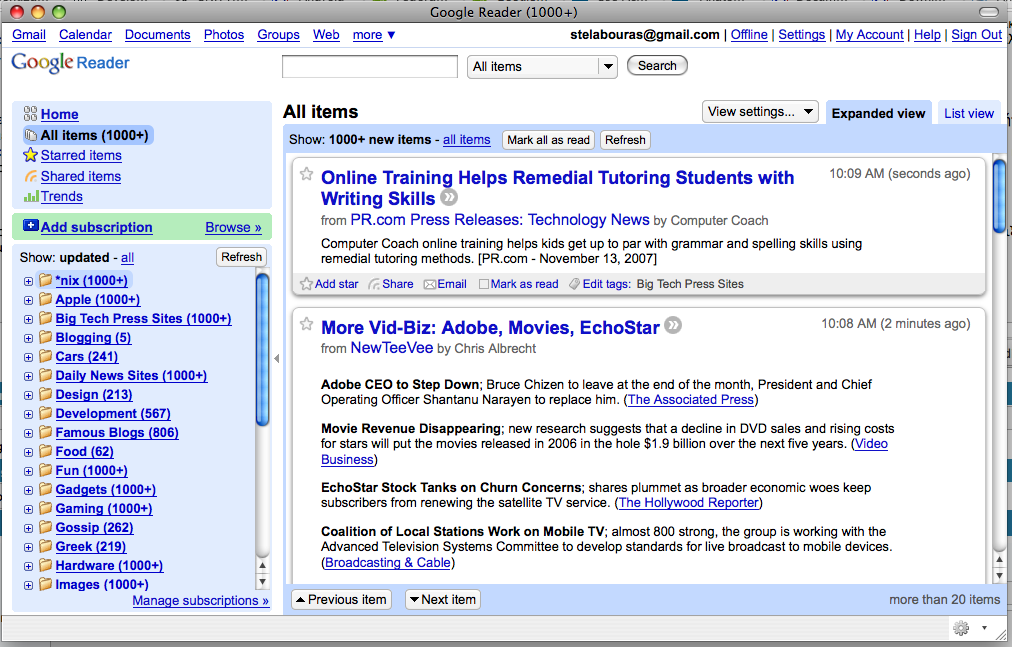Image resolution: width=1012 pixels, height=647 pixels.
Task: Star the Online Training article title
Action: pos(307,174)
